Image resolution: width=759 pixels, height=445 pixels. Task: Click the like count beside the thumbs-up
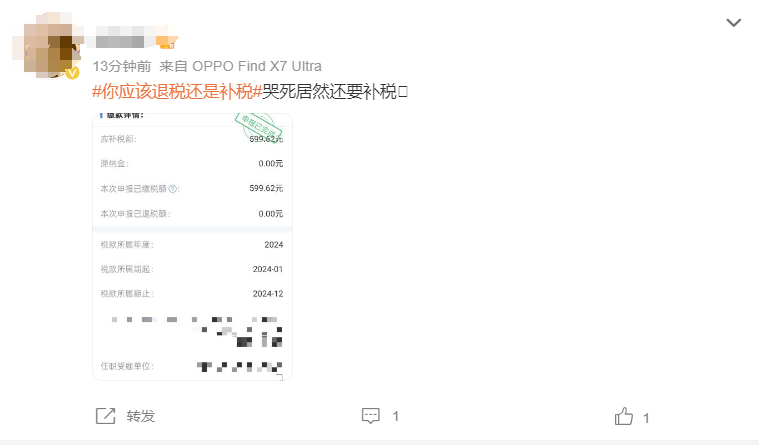point(646,418)
